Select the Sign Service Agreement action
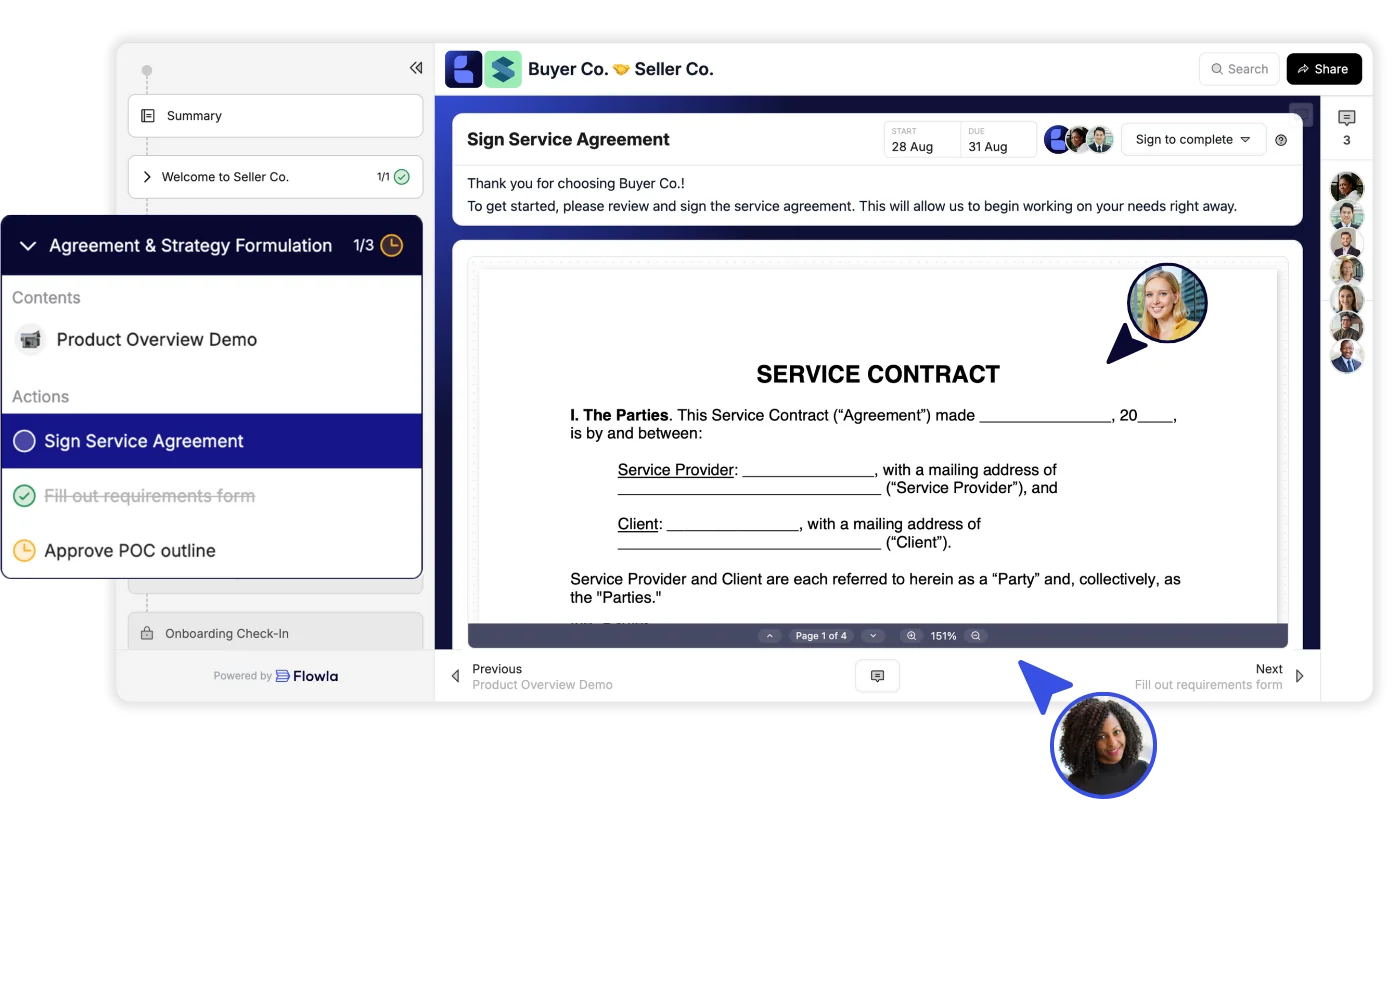The width and height of the screenshot is (1400, 990). pyautogui.click(x=212, y=441)
